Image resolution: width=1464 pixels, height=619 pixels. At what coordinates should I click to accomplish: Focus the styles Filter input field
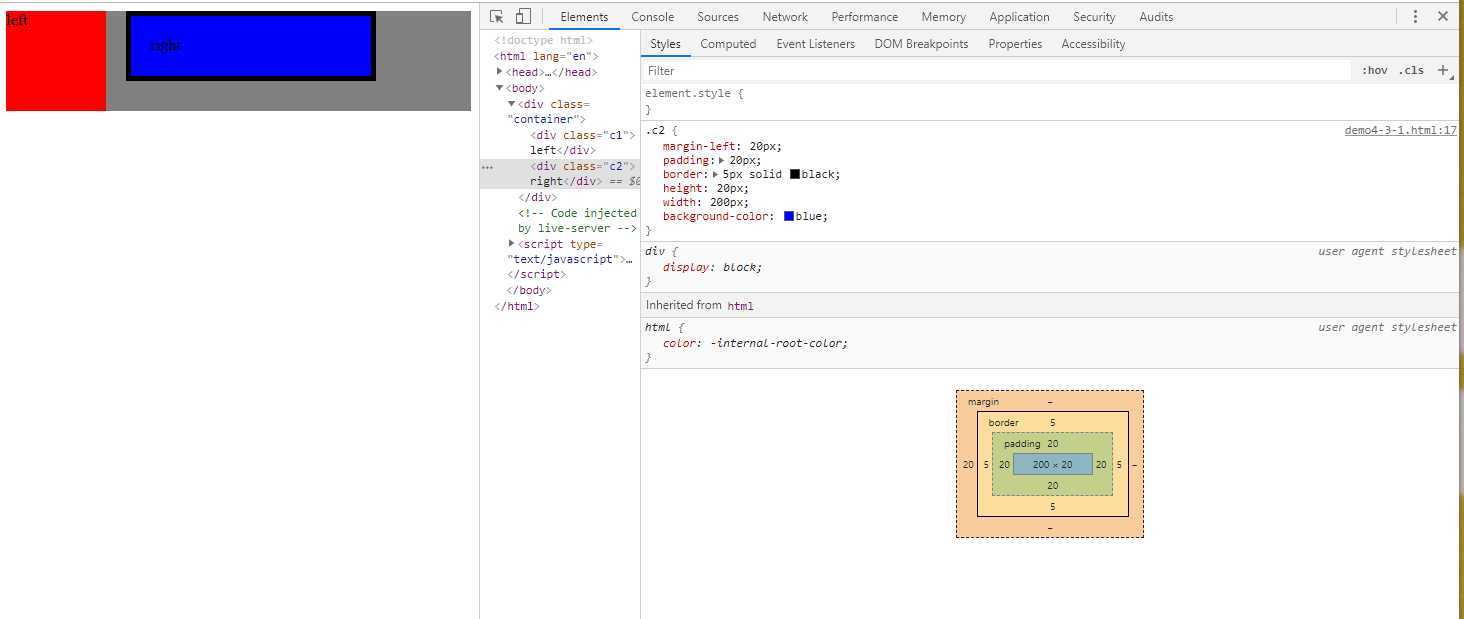pos(996,71)
